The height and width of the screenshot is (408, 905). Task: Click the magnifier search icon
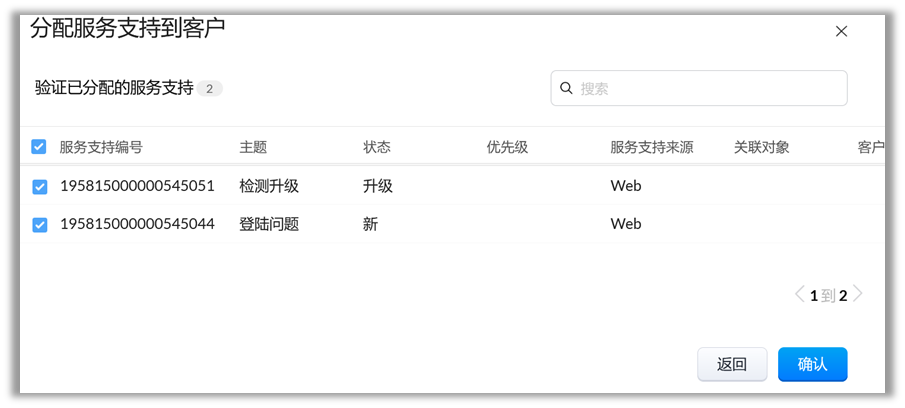(x=567, y=88)
